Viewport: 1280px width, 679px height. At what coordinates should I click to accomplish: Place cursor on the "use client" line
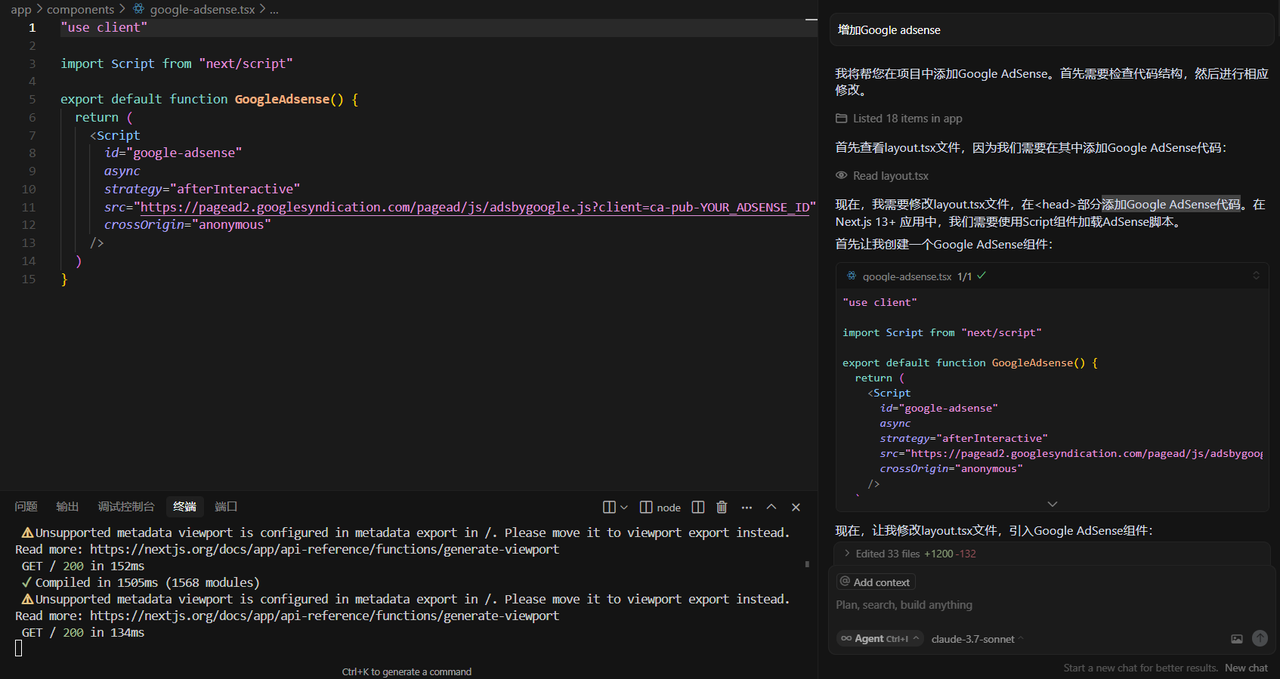pyautogui.click(x=104, y=27)
